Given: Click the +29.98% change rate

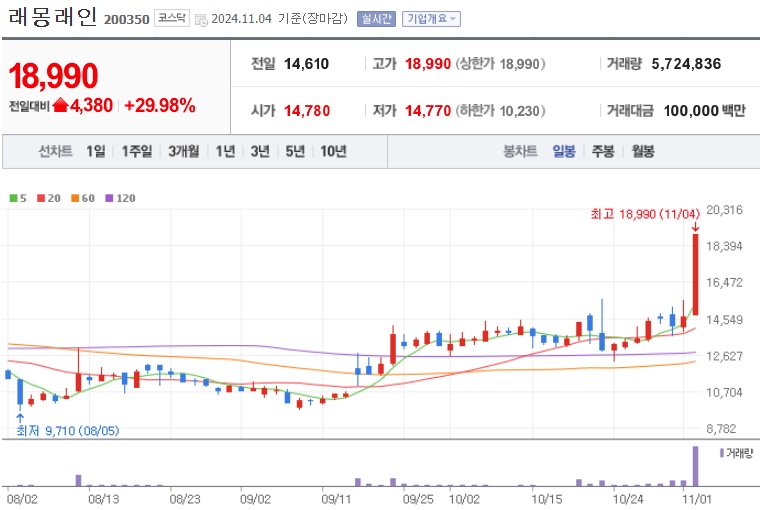Looking at the screenshot, I should click(160, 105).
